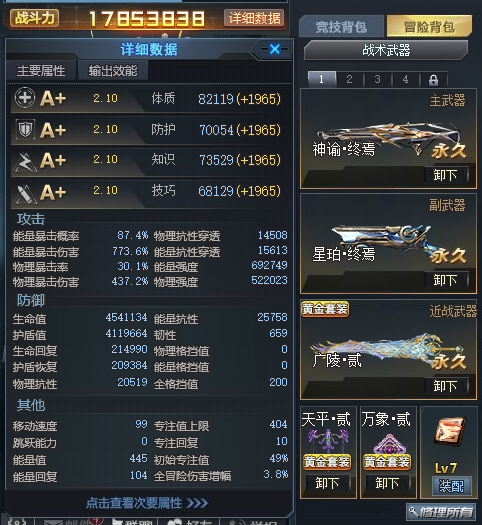Image resolution: width=482 pixels, height=525 pixels.
Task: Select the 星珀·终焉 secondary weapon image
Action: tap(382, 241)
